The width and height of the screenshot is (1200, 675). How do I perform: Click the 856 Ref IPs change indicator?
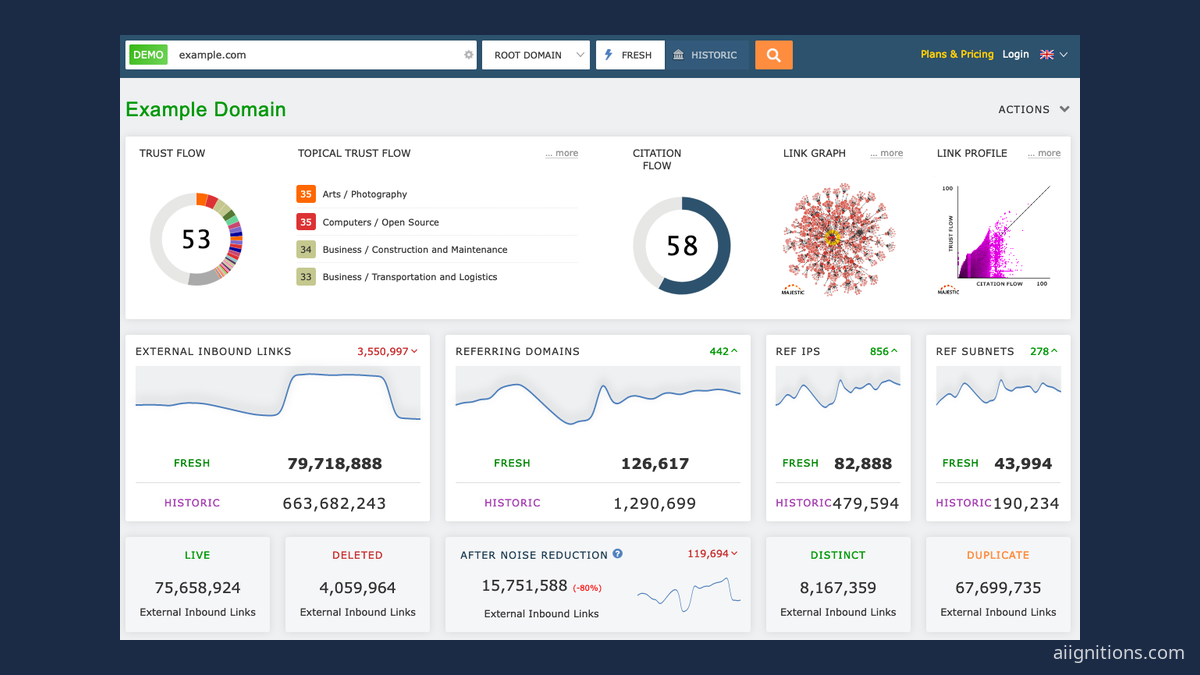pyautogui.click(x=884, y=351)
